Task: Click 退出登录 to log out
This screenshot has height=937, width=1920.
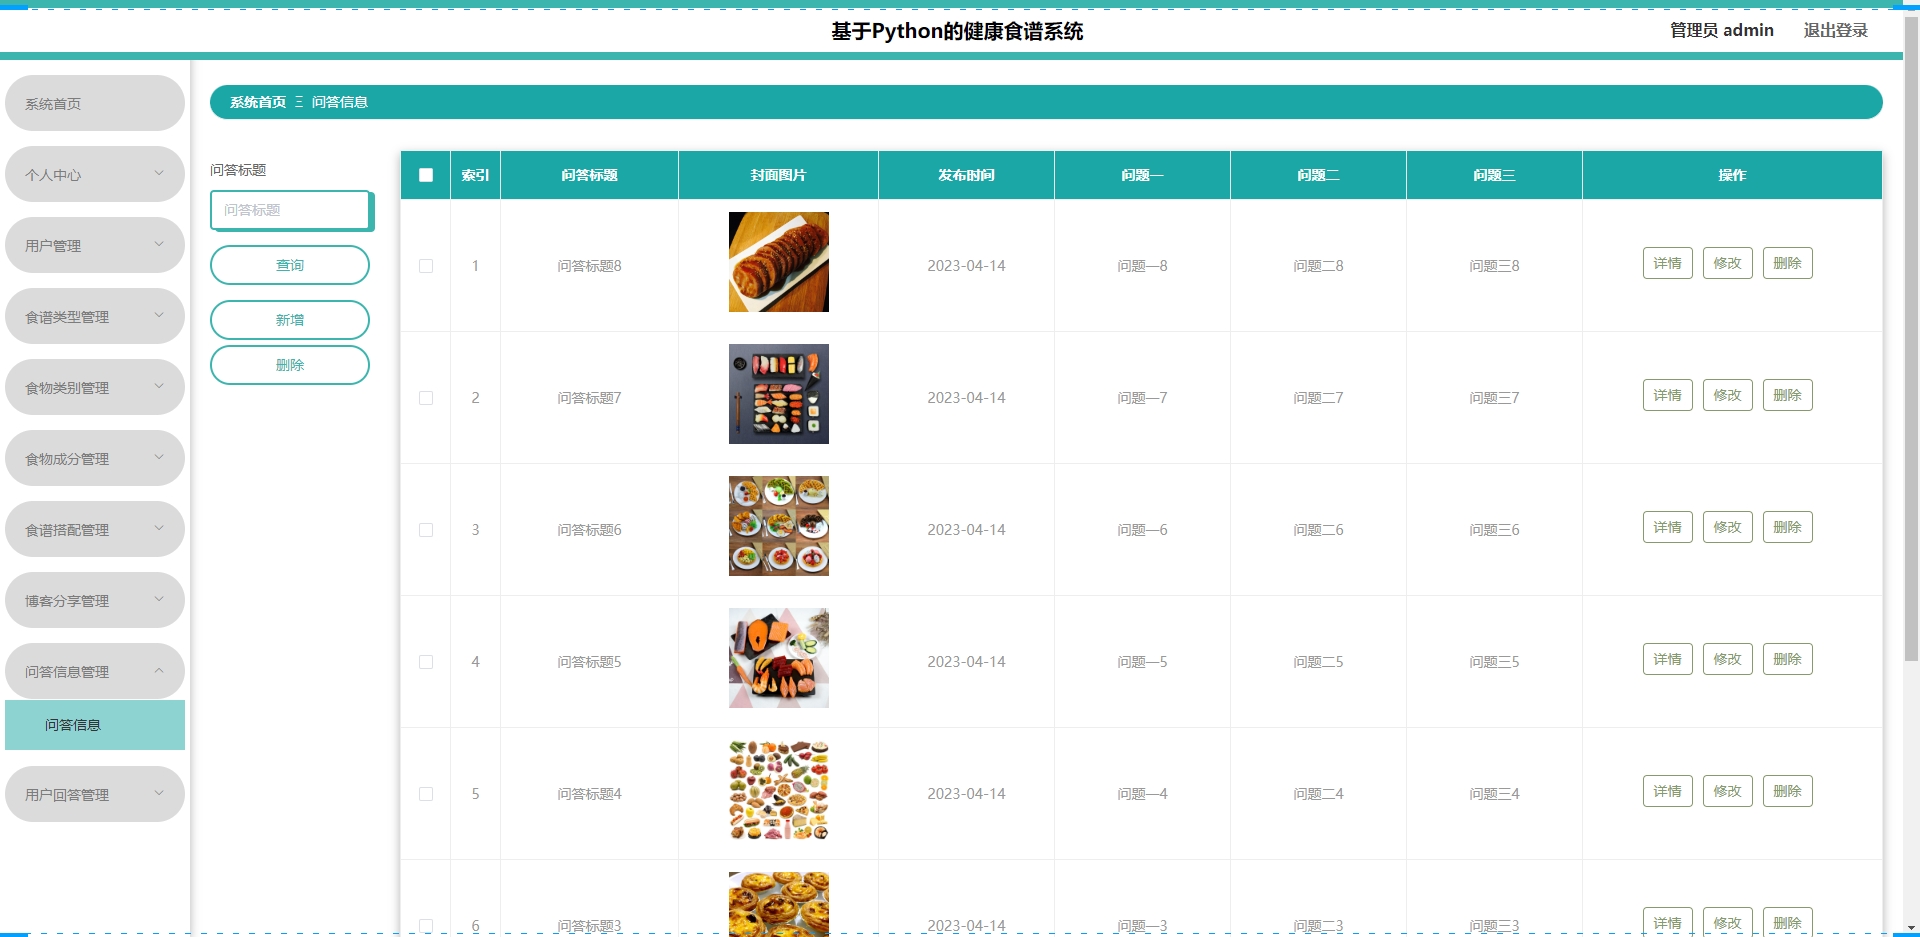Action: coord(1835,30)
